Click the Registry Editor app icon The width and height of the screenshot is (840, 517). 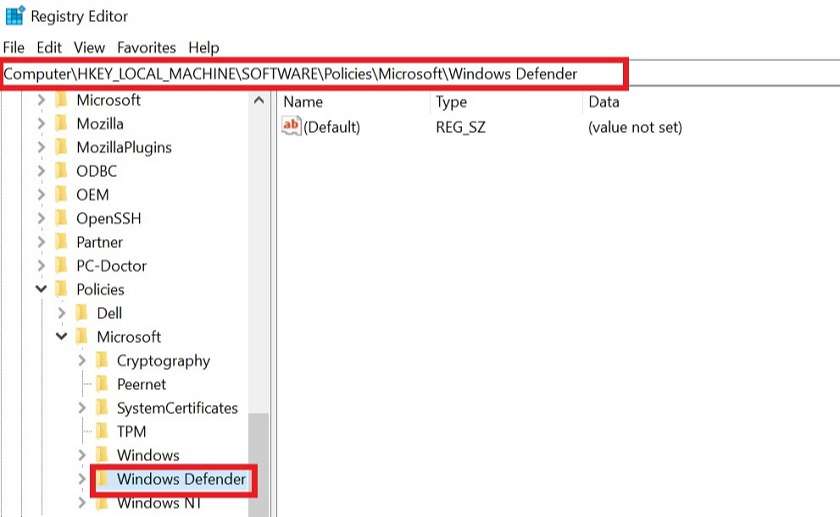pos(15,16)
